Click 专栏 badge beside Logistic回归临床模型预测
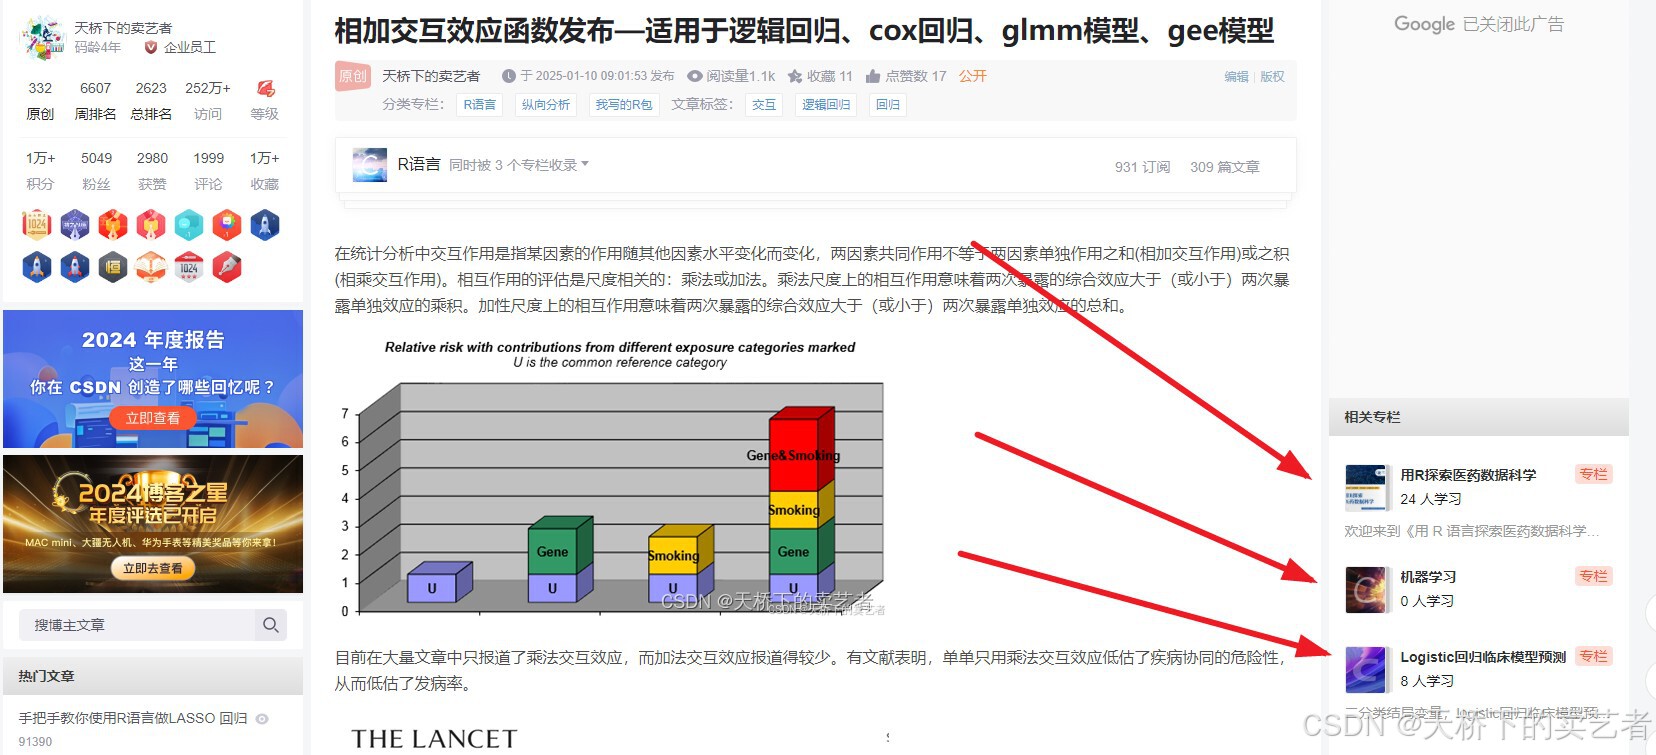 coord(1594,656)
